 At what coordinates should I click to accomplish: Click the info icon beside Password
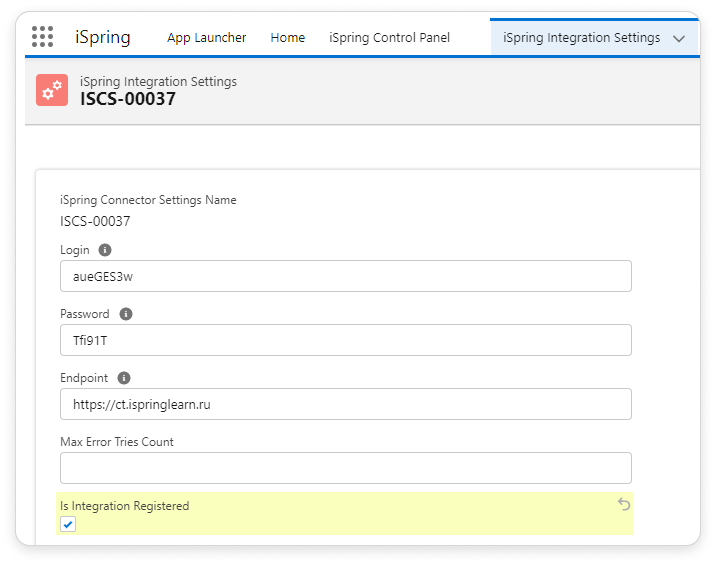[126, 314]
